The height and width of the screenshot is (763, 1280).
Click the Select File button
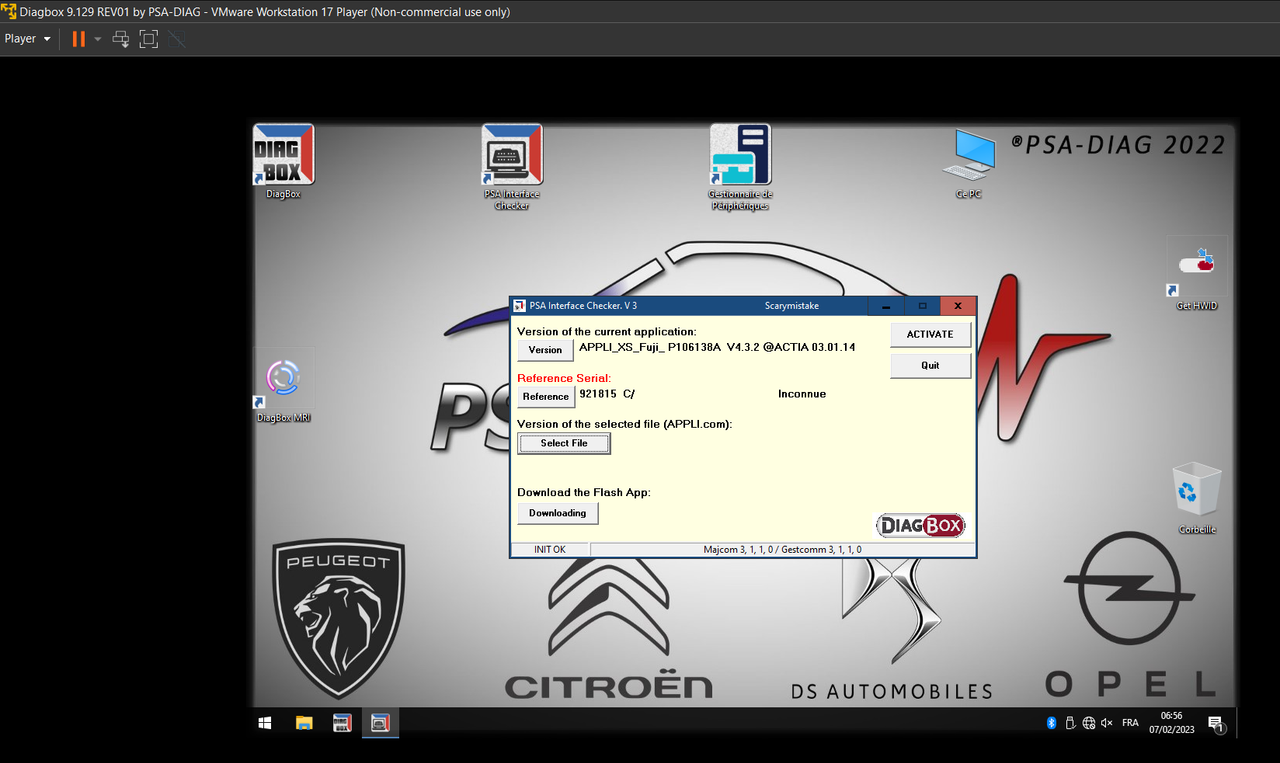tap(564, 443)
